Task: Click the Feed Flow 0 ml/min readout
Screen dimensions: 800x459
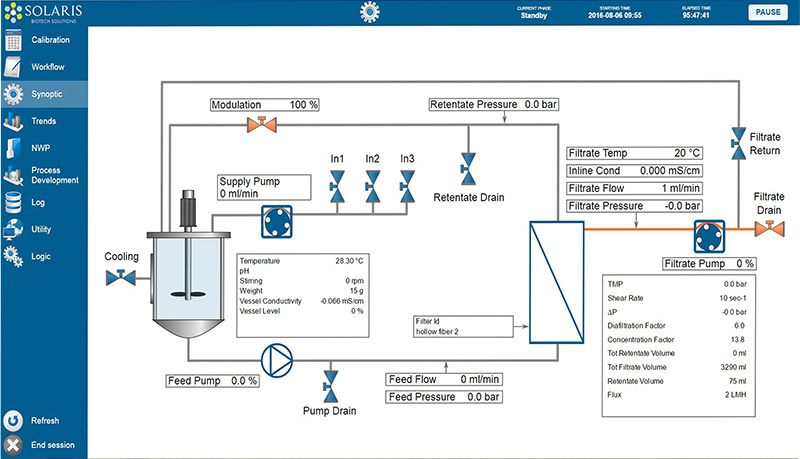Action: click(x=444, y=379)
